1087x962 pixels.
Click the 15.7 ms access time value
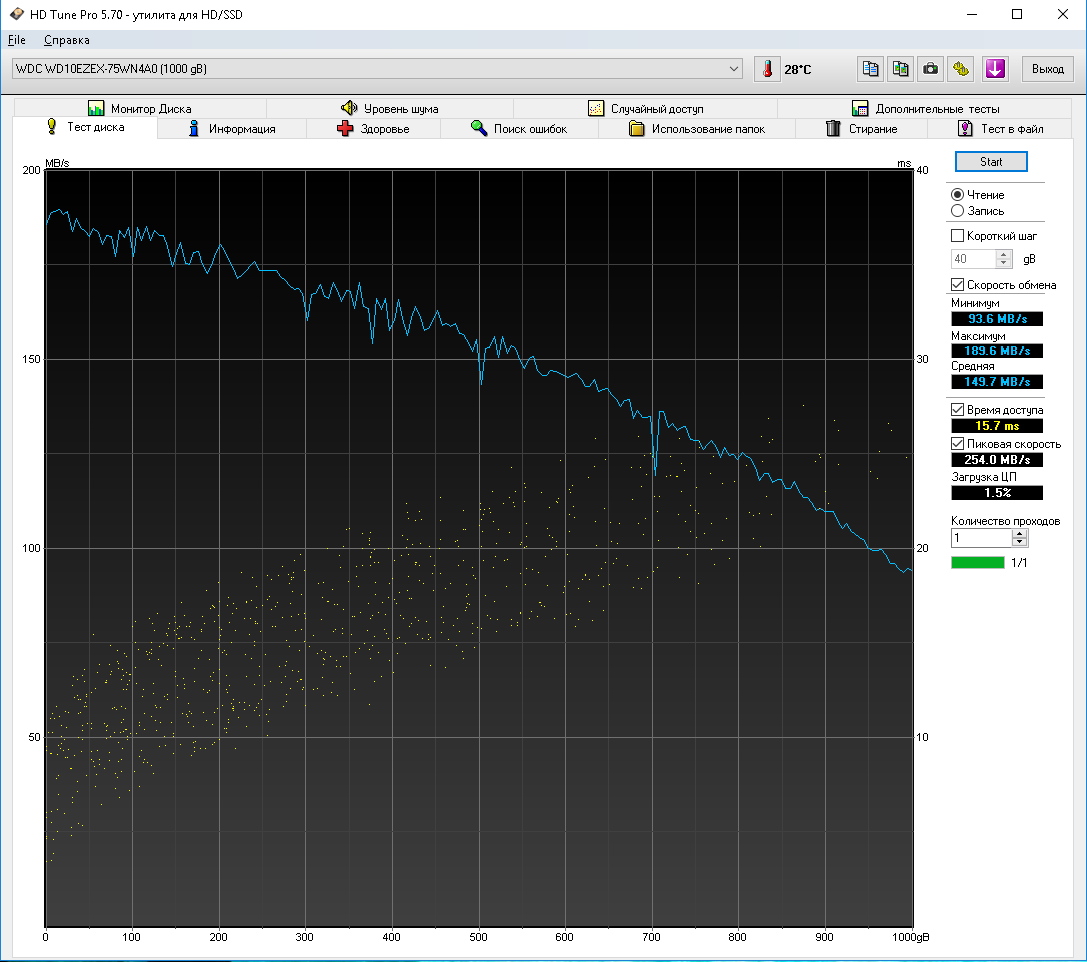pos(997,426)
